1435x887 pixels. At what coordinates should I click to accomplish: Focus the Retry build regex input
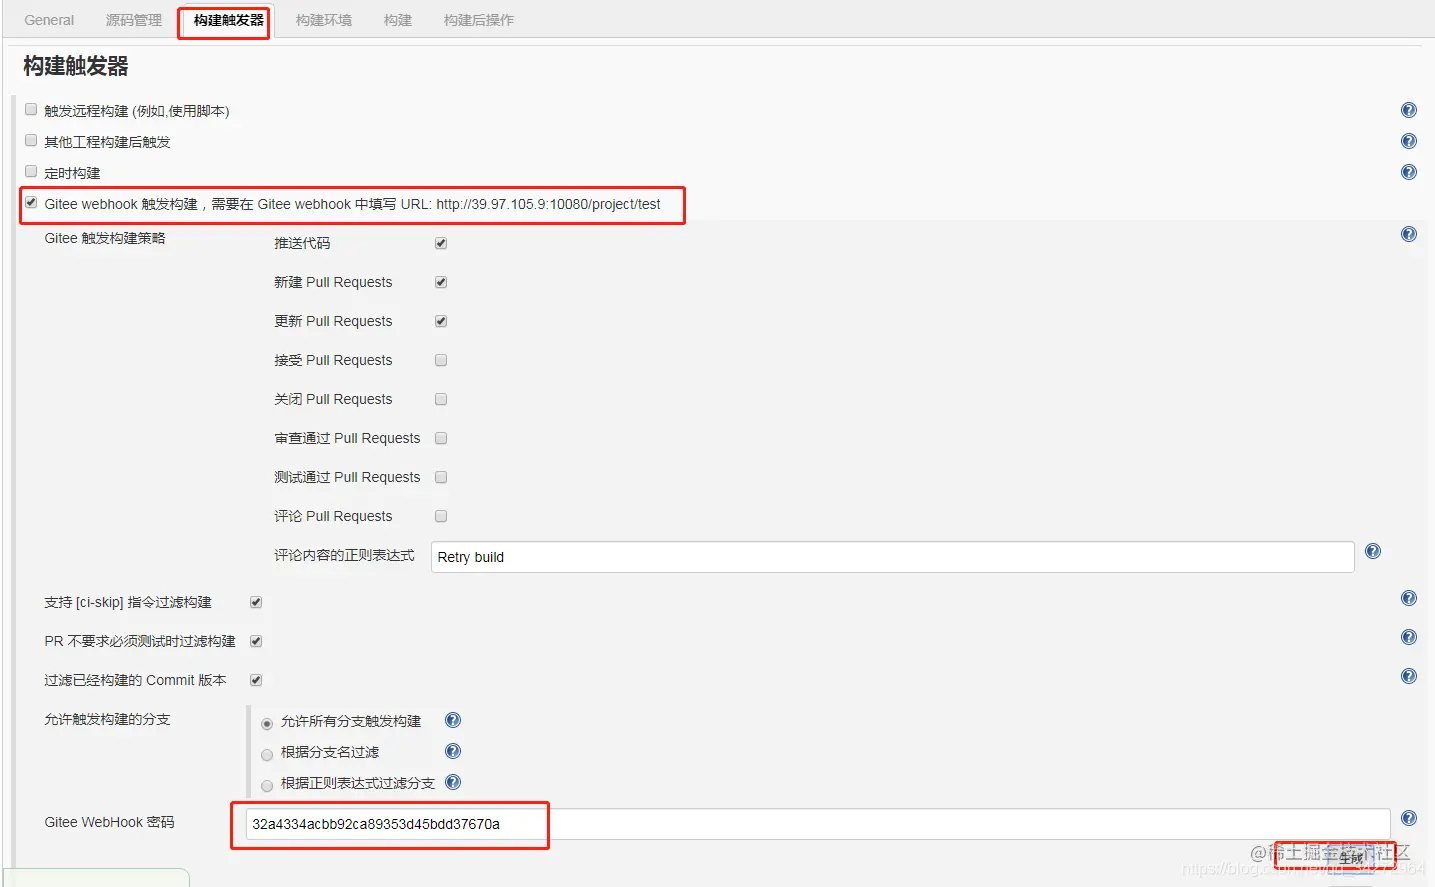[892, 557]
